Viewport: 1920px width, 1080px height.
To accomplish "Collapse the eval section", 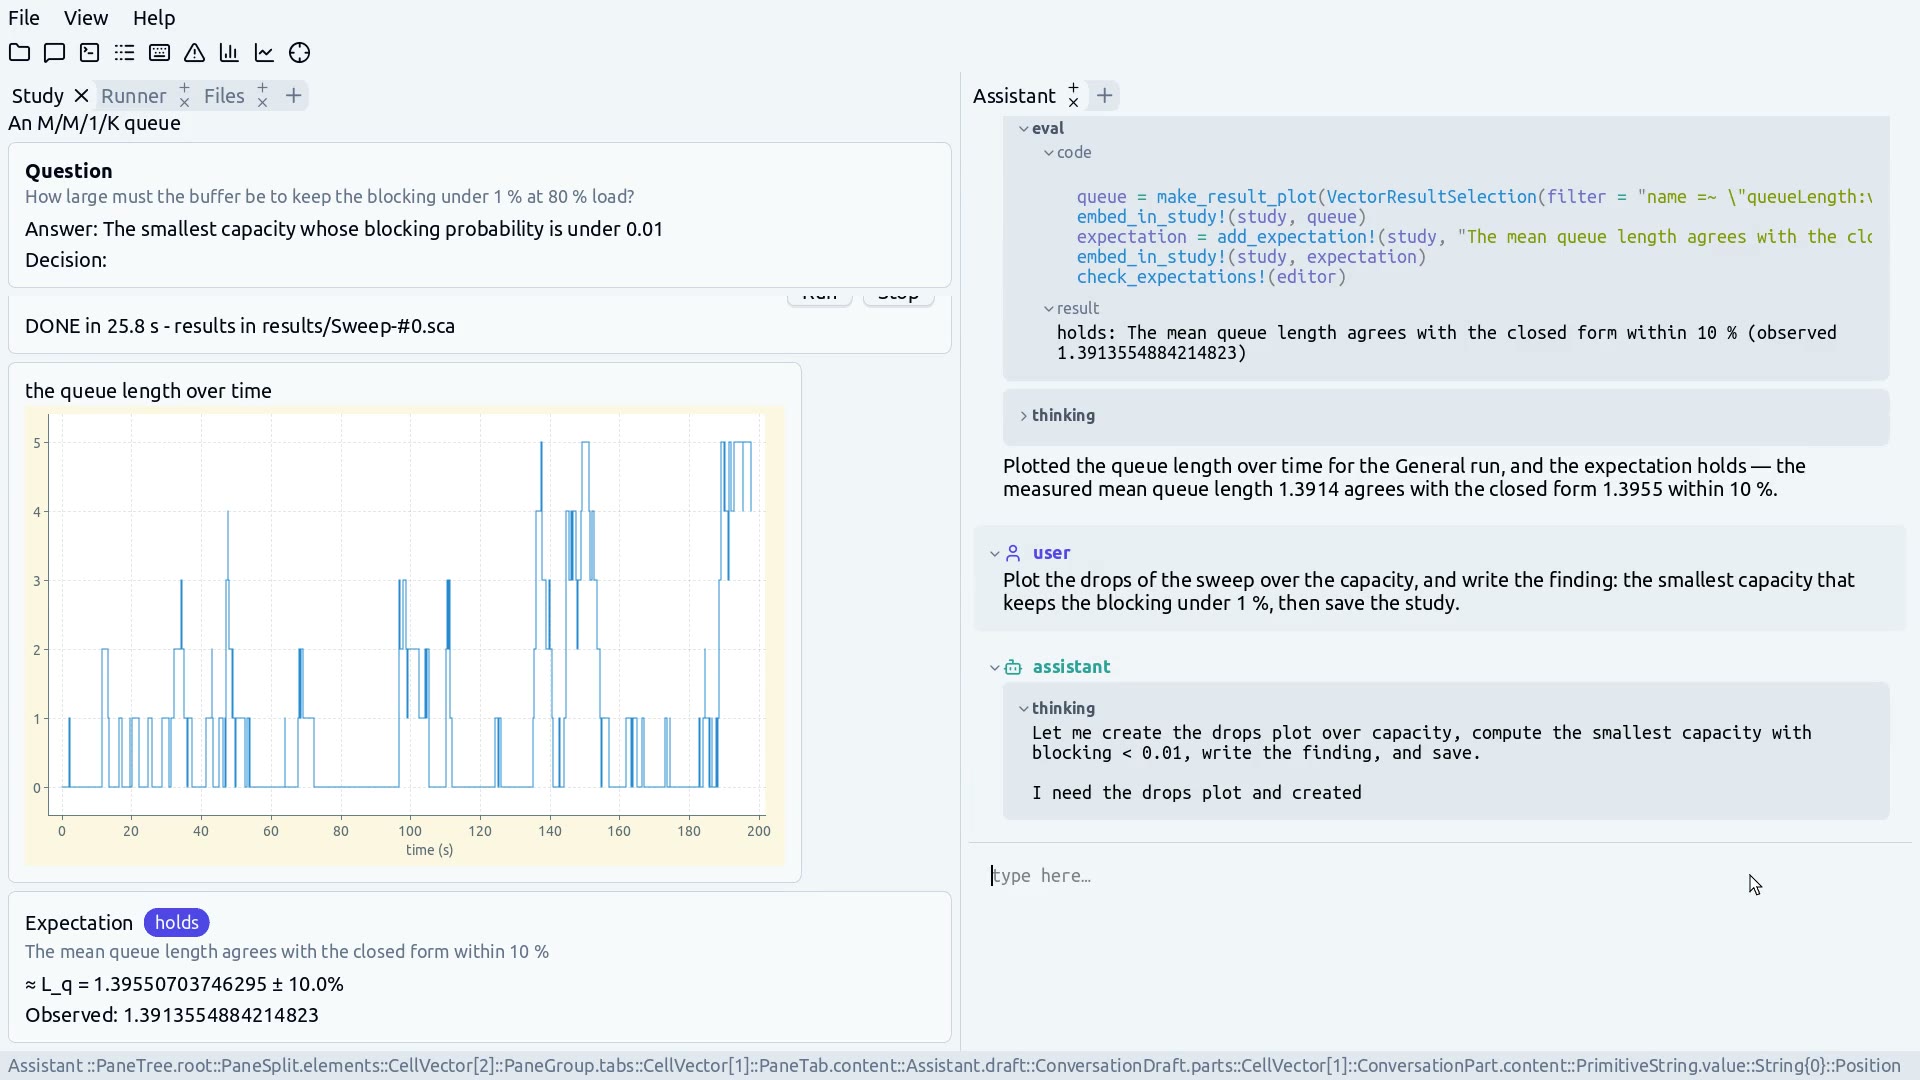I will pyautogui.click(x=1024, y=129).
